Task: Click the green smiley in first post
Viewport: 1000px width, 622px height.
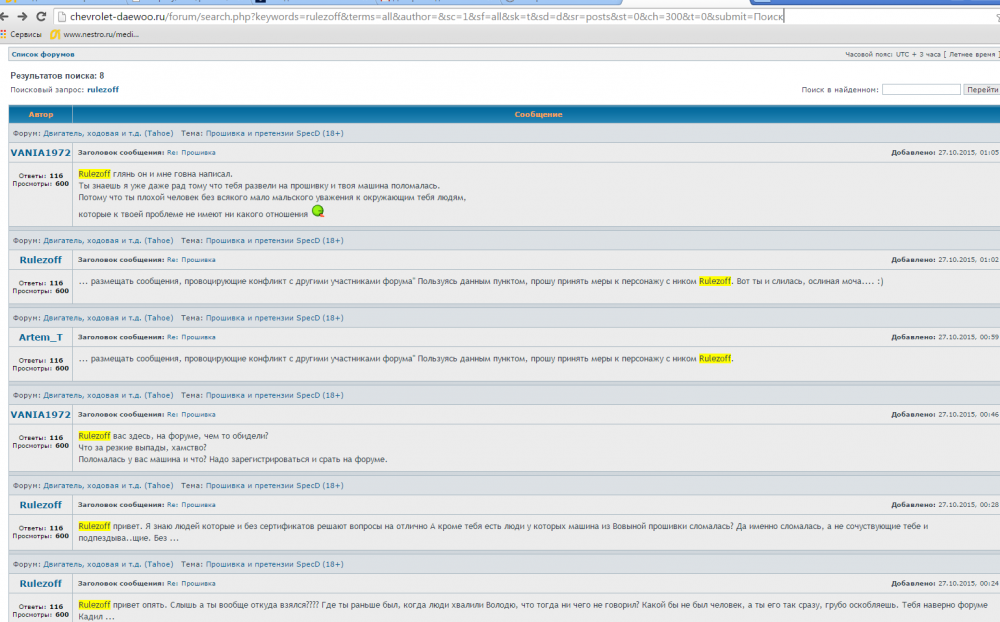Action: 318,211
